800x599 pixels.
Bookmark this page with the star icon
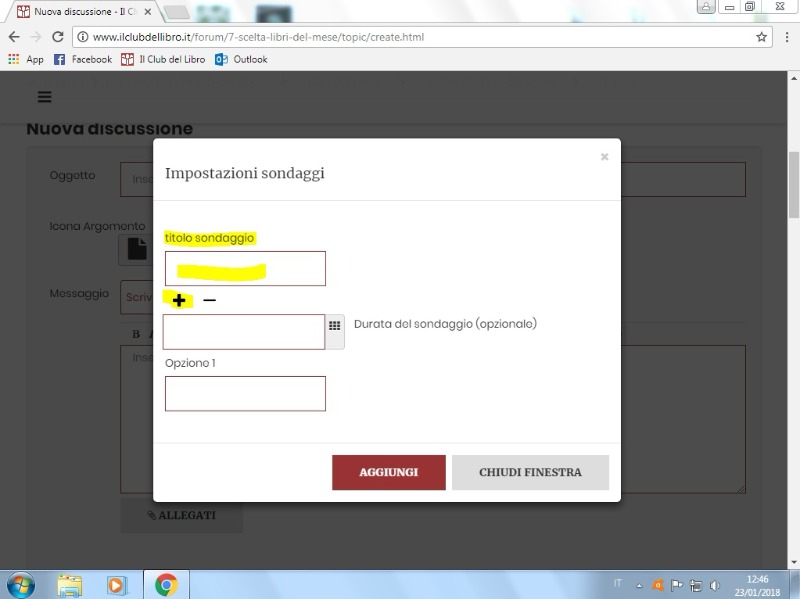pos(761,37)
